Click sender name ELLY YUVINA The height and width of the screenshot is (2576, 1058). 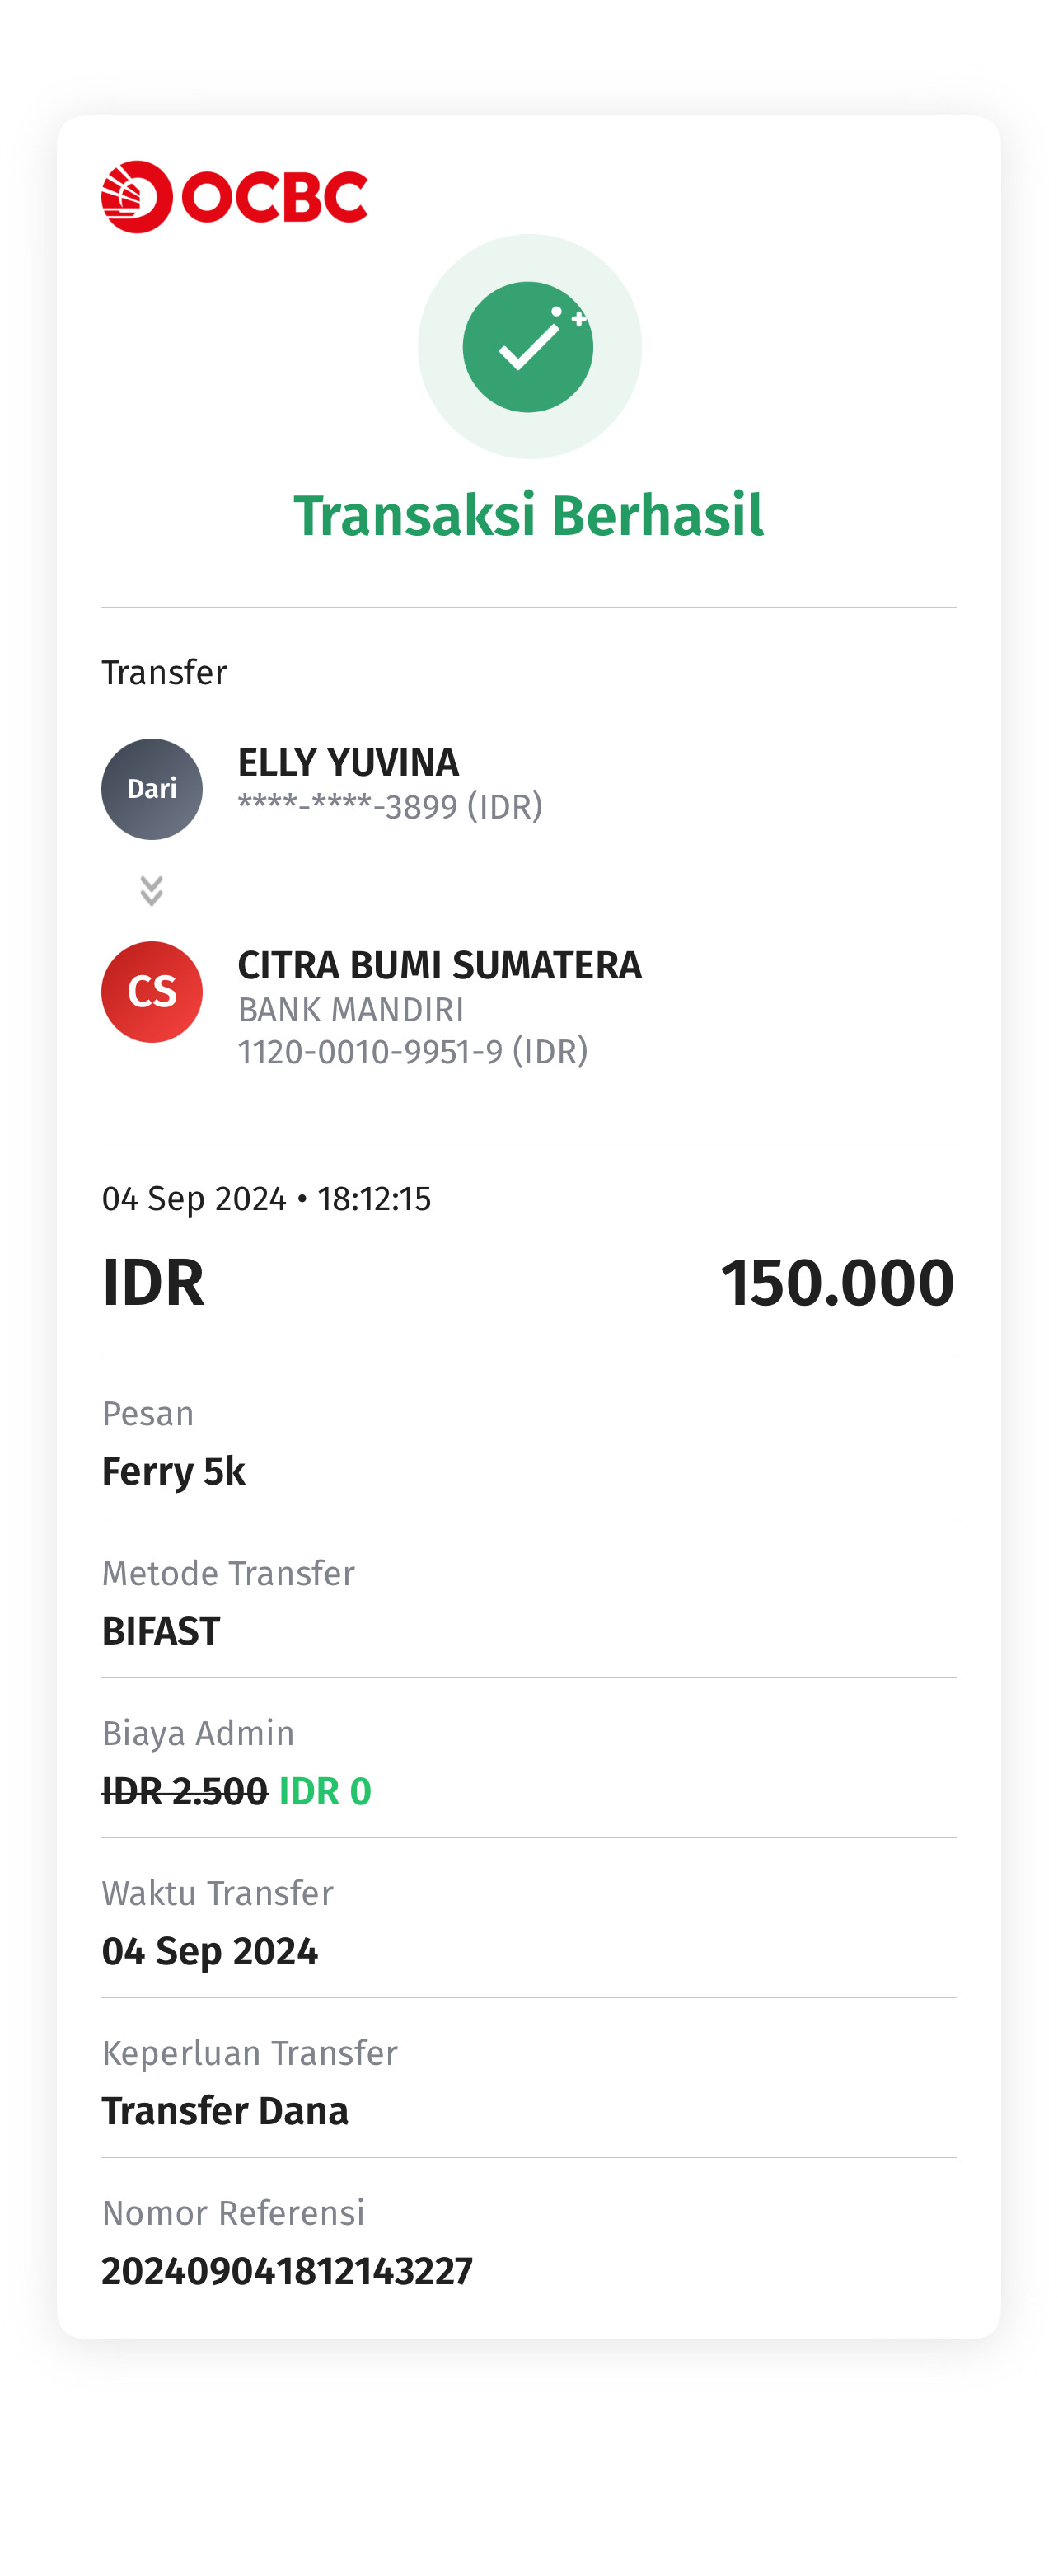[x=348, y=763]
